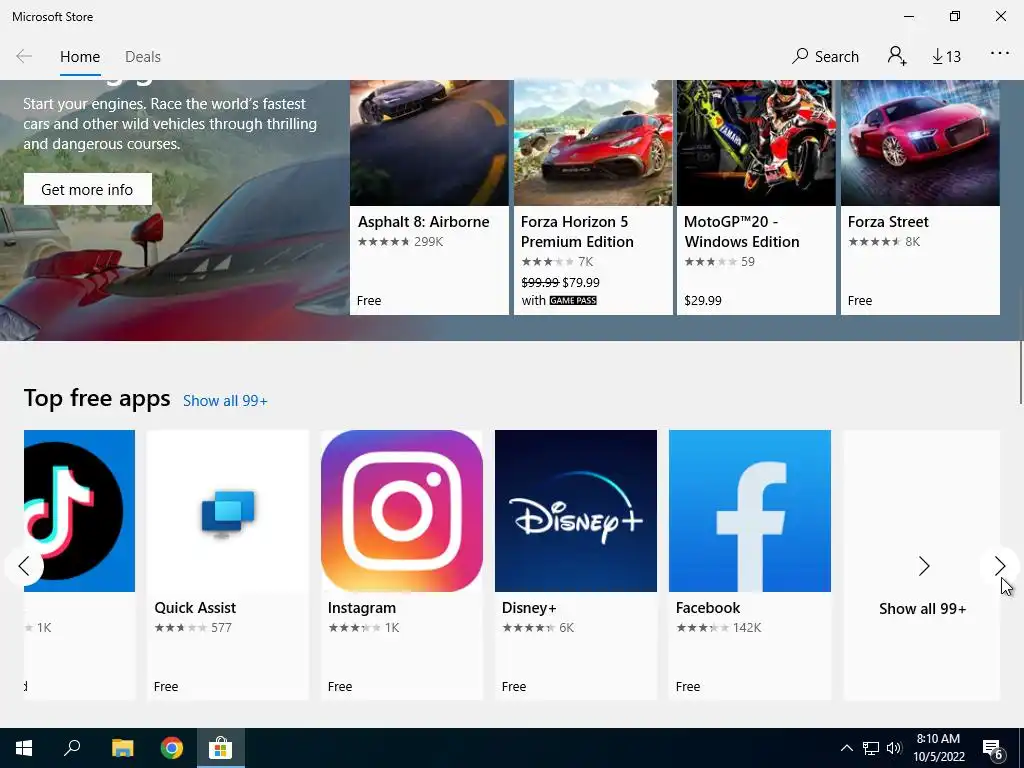Click the Show all 99+ link beside the heading
This screenshot has width=1024, height=768.
[225, 401]
